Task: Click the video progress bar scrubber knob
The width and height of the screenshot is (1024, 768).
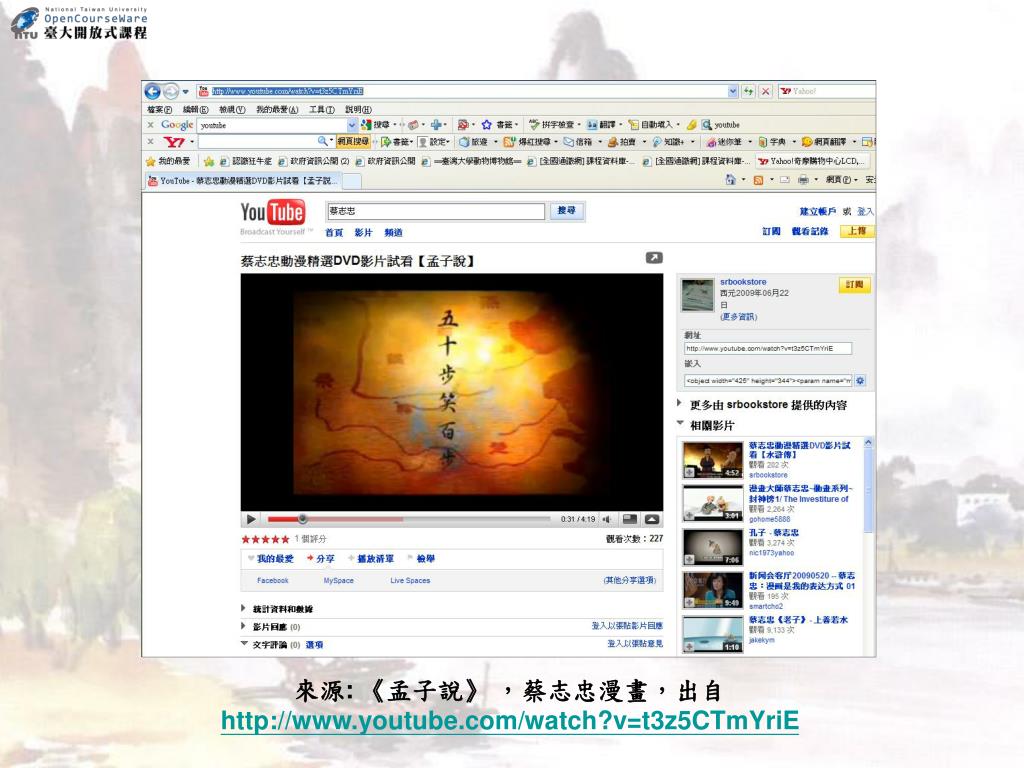Action: click(x=302, y=519)
